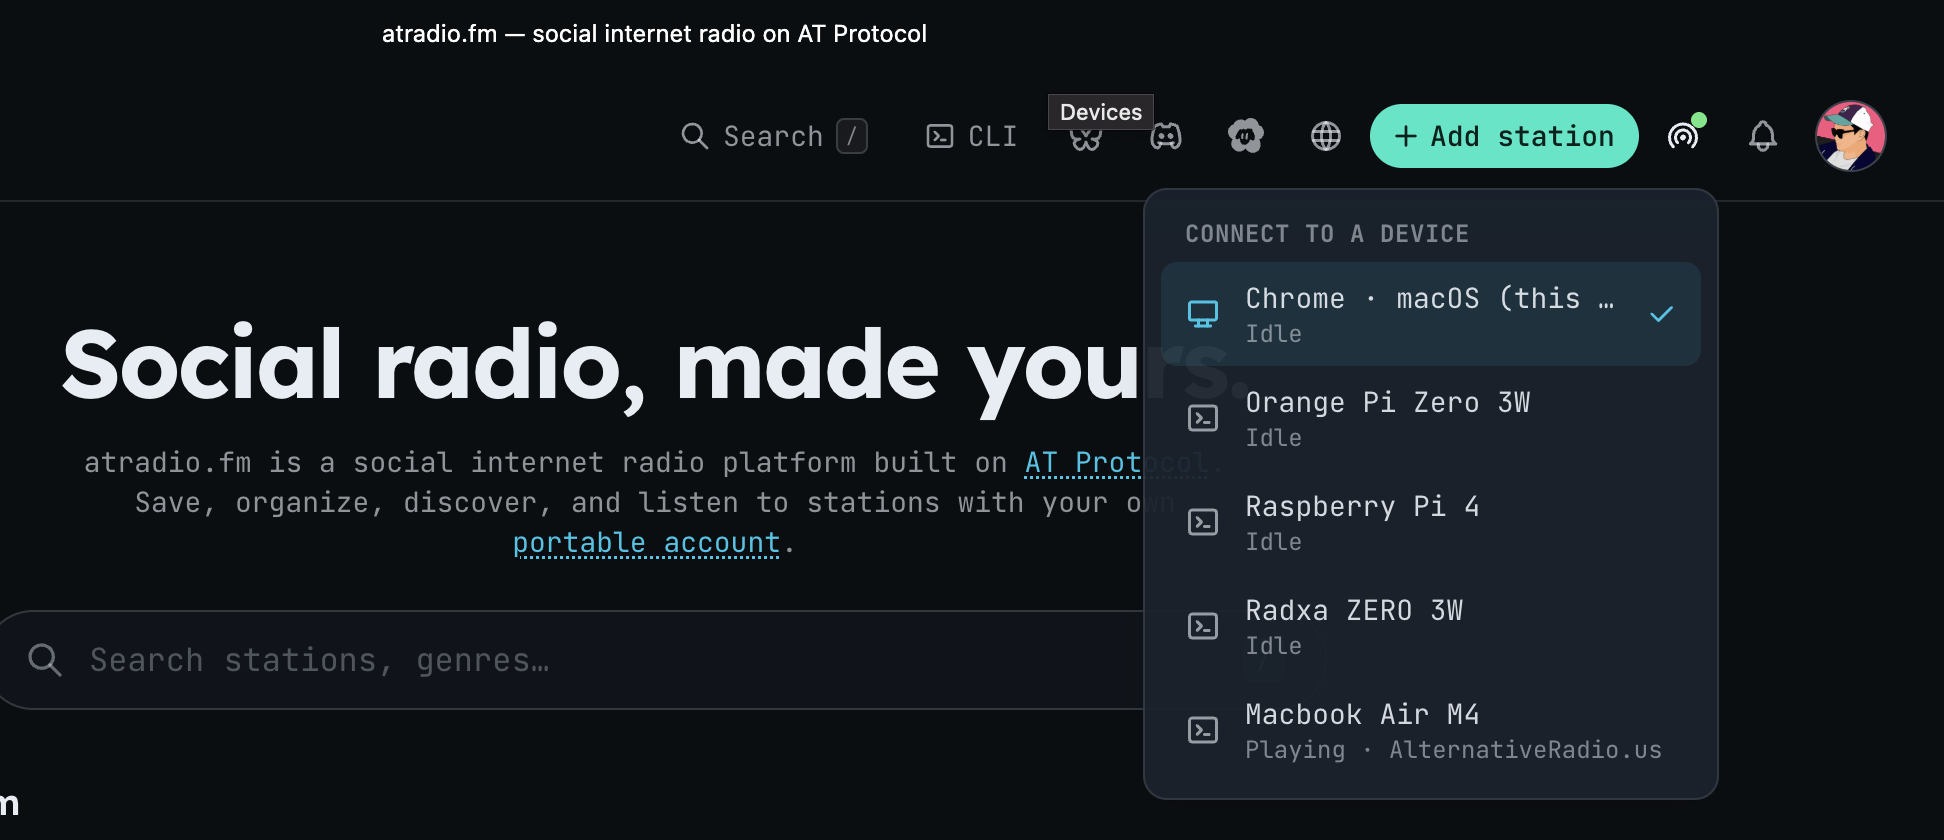Select the Orange Pi Zero 3W device
1944x840 pixels.
[x=1431, y=418]
